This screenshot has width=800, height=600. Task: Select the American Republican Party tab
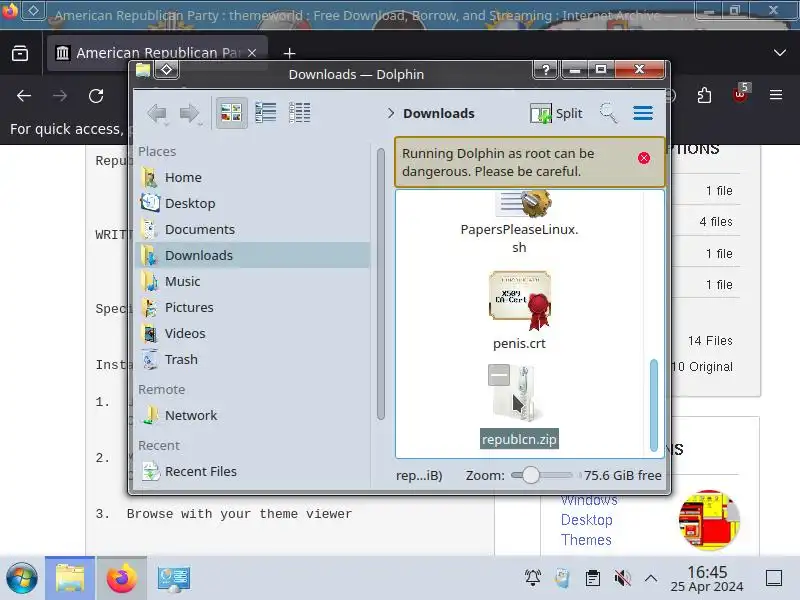[x=157, y=53]
